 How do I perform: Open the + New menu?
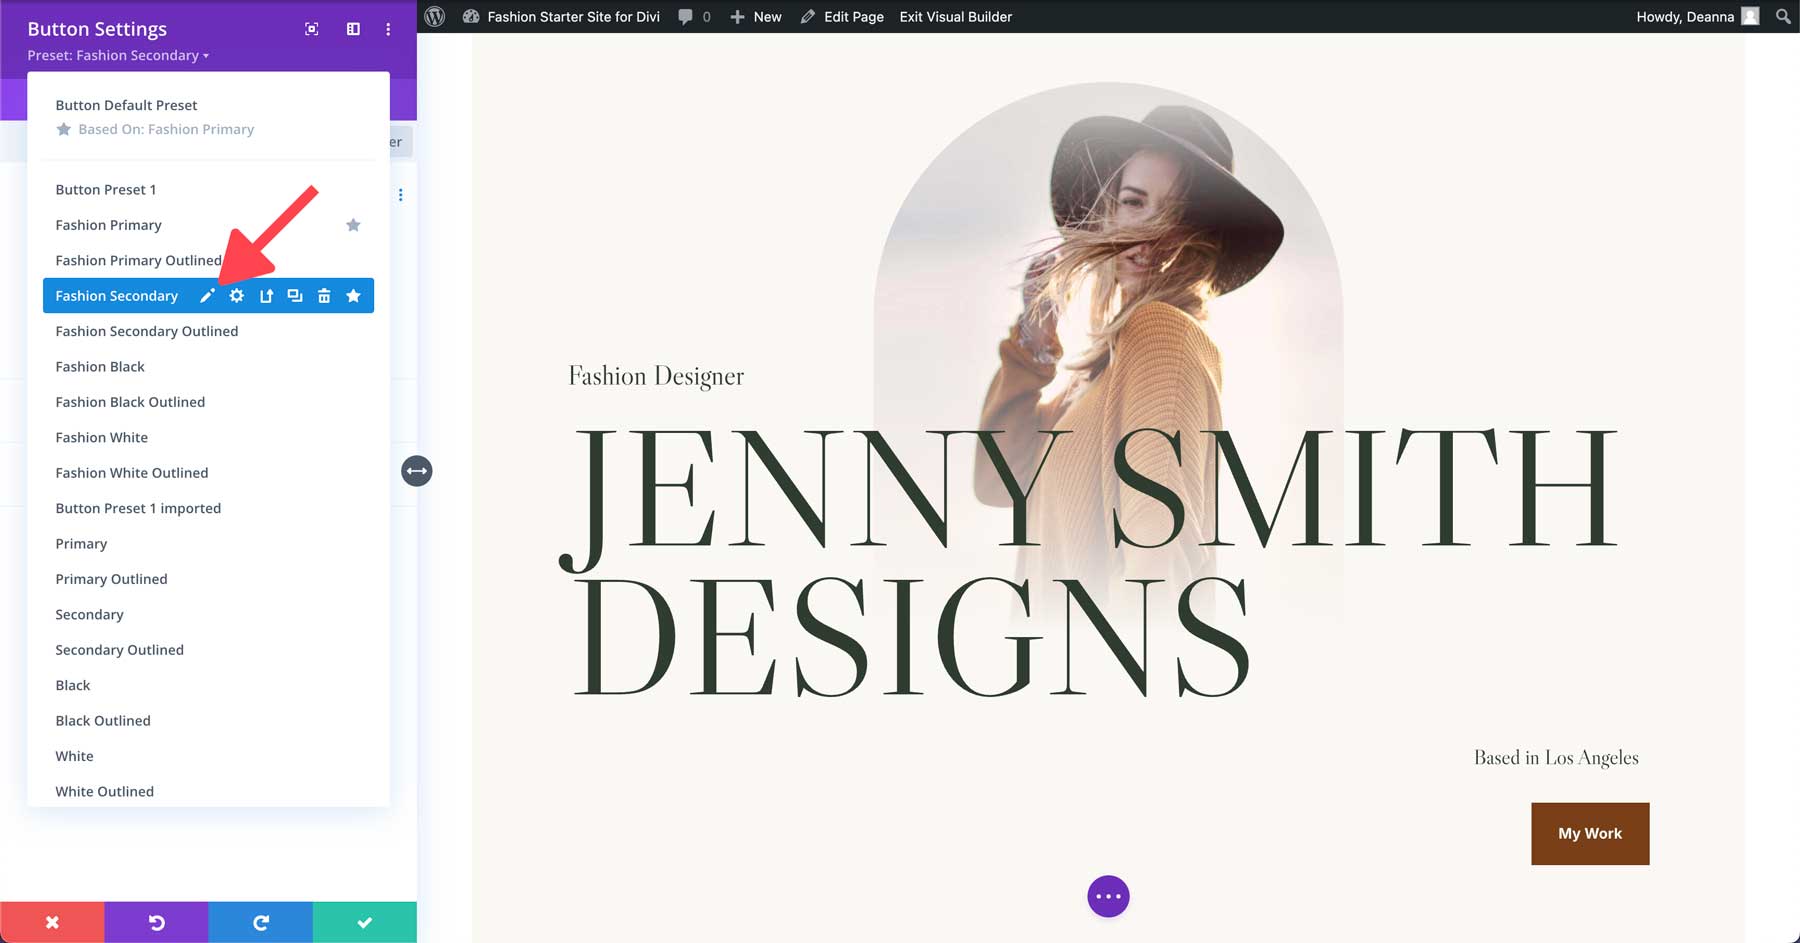tap(756, 16)
